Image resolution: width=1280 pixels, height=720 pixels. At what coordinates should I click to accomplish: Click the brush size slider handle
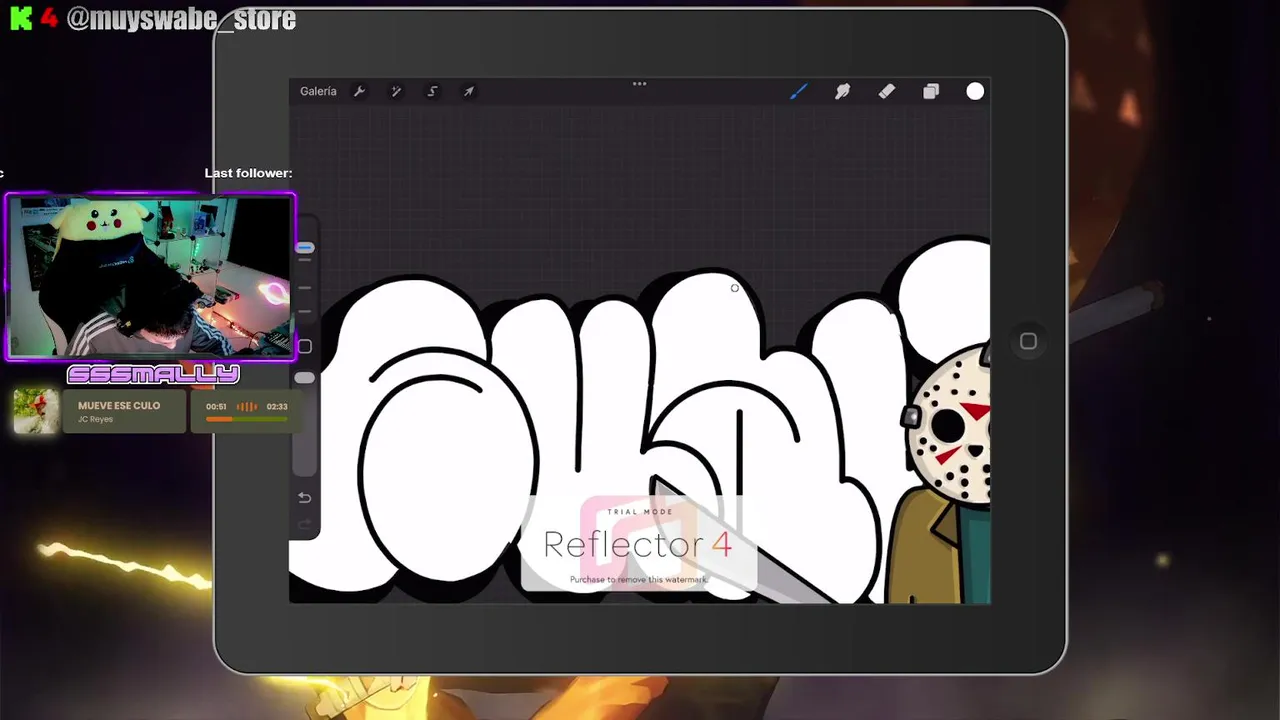tap(305, 247)
